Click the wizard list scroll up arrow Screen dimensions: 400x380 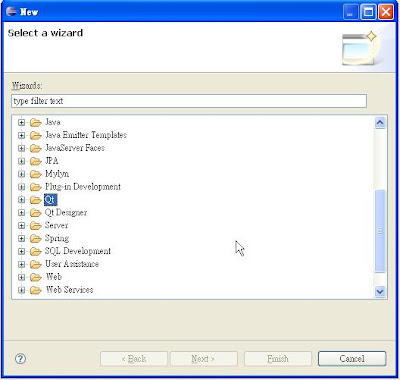pos(380,123)
